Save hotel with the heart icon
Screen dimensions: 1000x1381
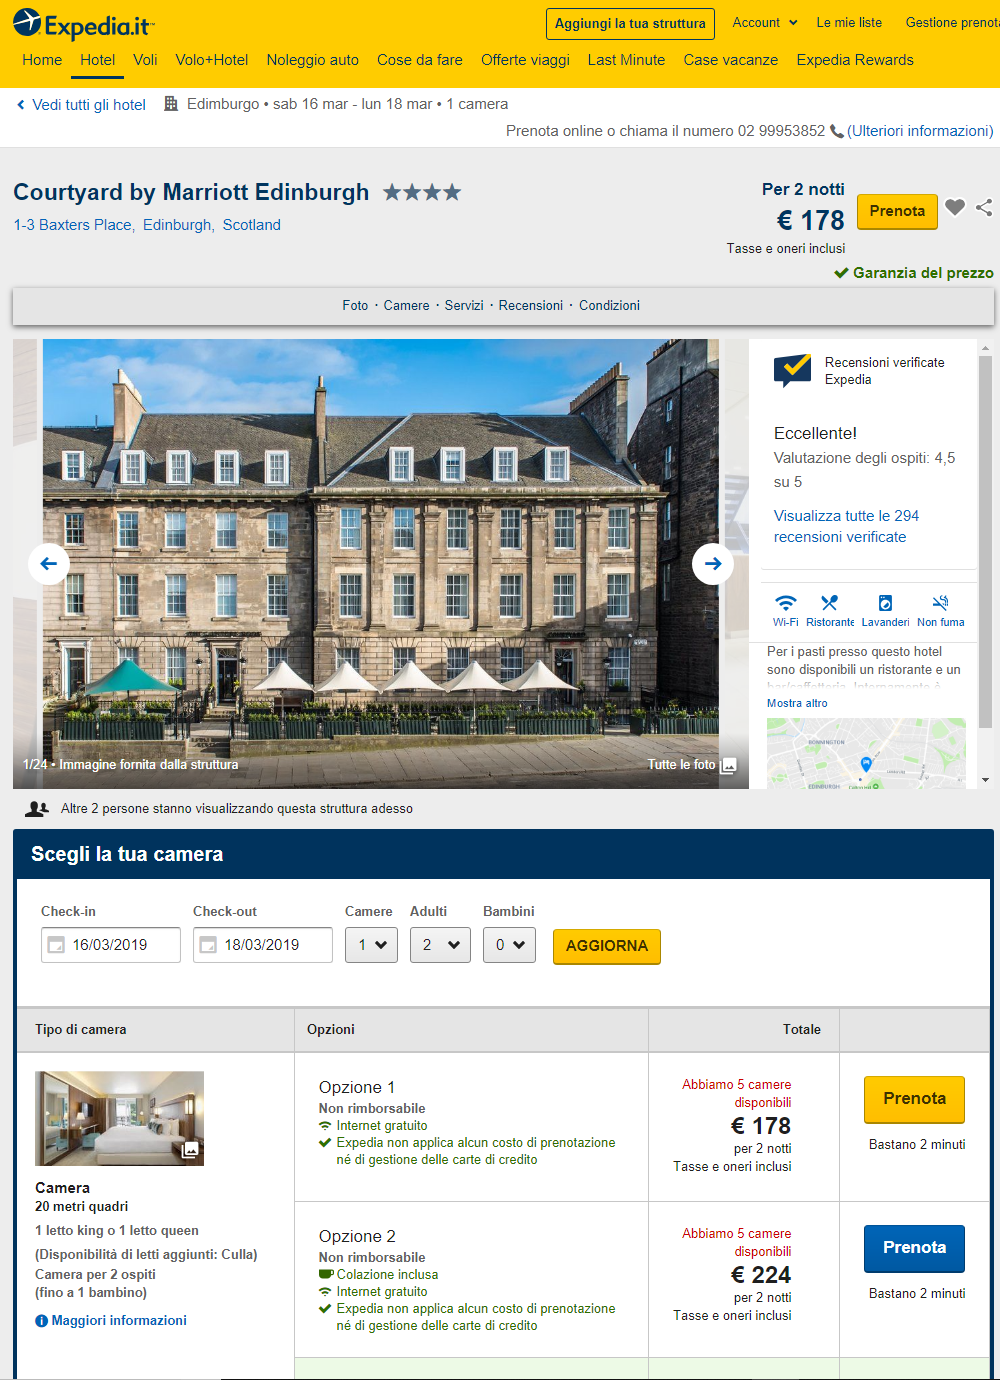[955, 207]
